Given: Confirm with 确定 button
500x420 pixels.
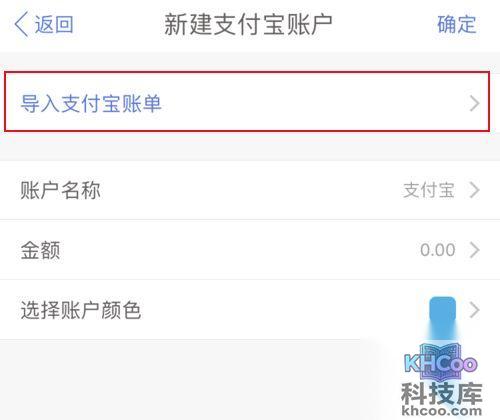Looking at the screenshot, I should click(457, 24).
